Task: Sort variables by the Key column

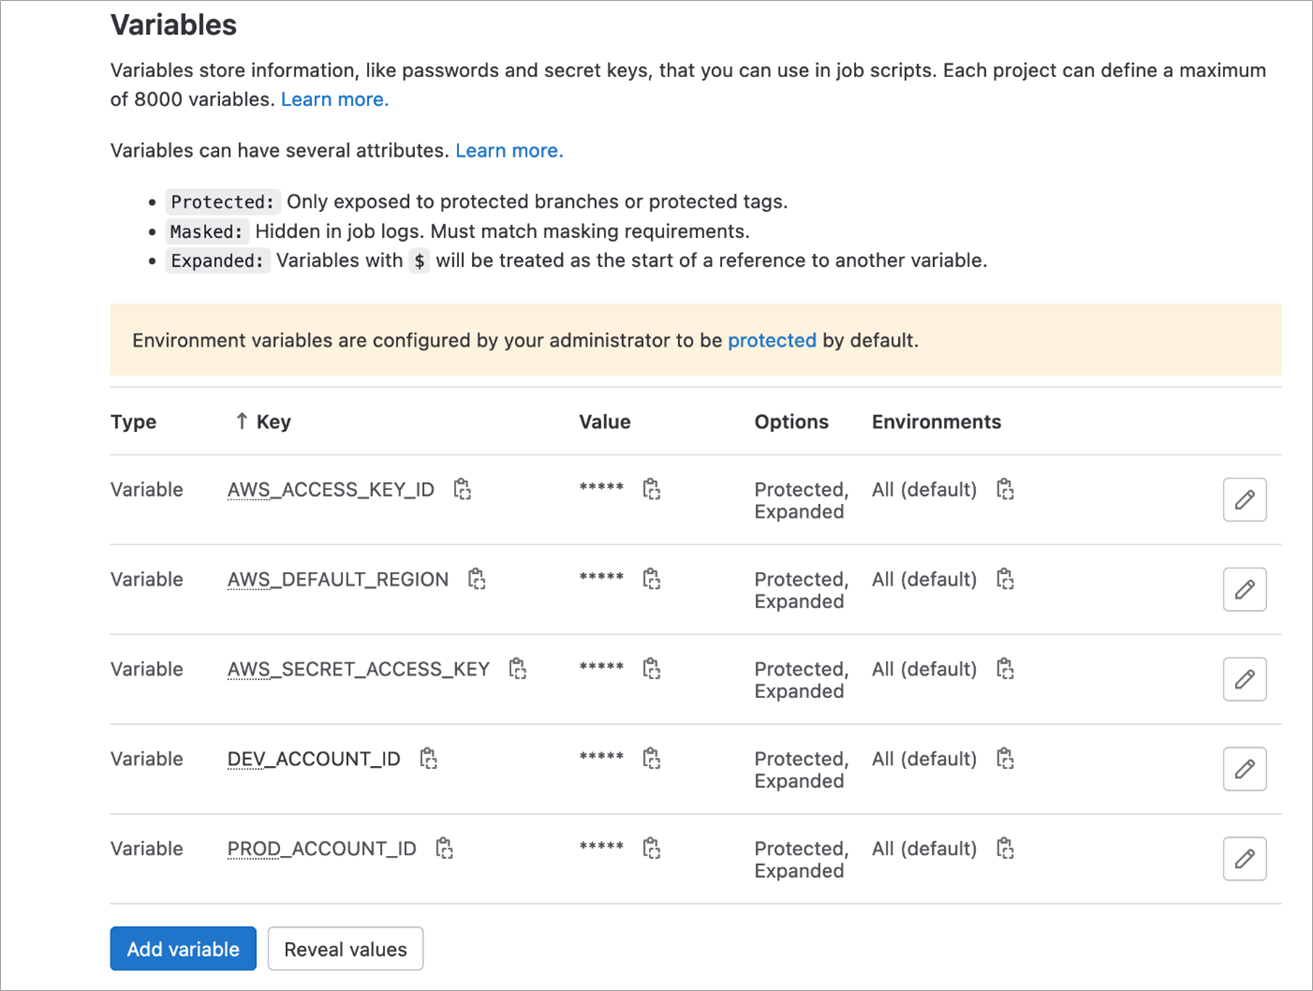Action: 263,422
